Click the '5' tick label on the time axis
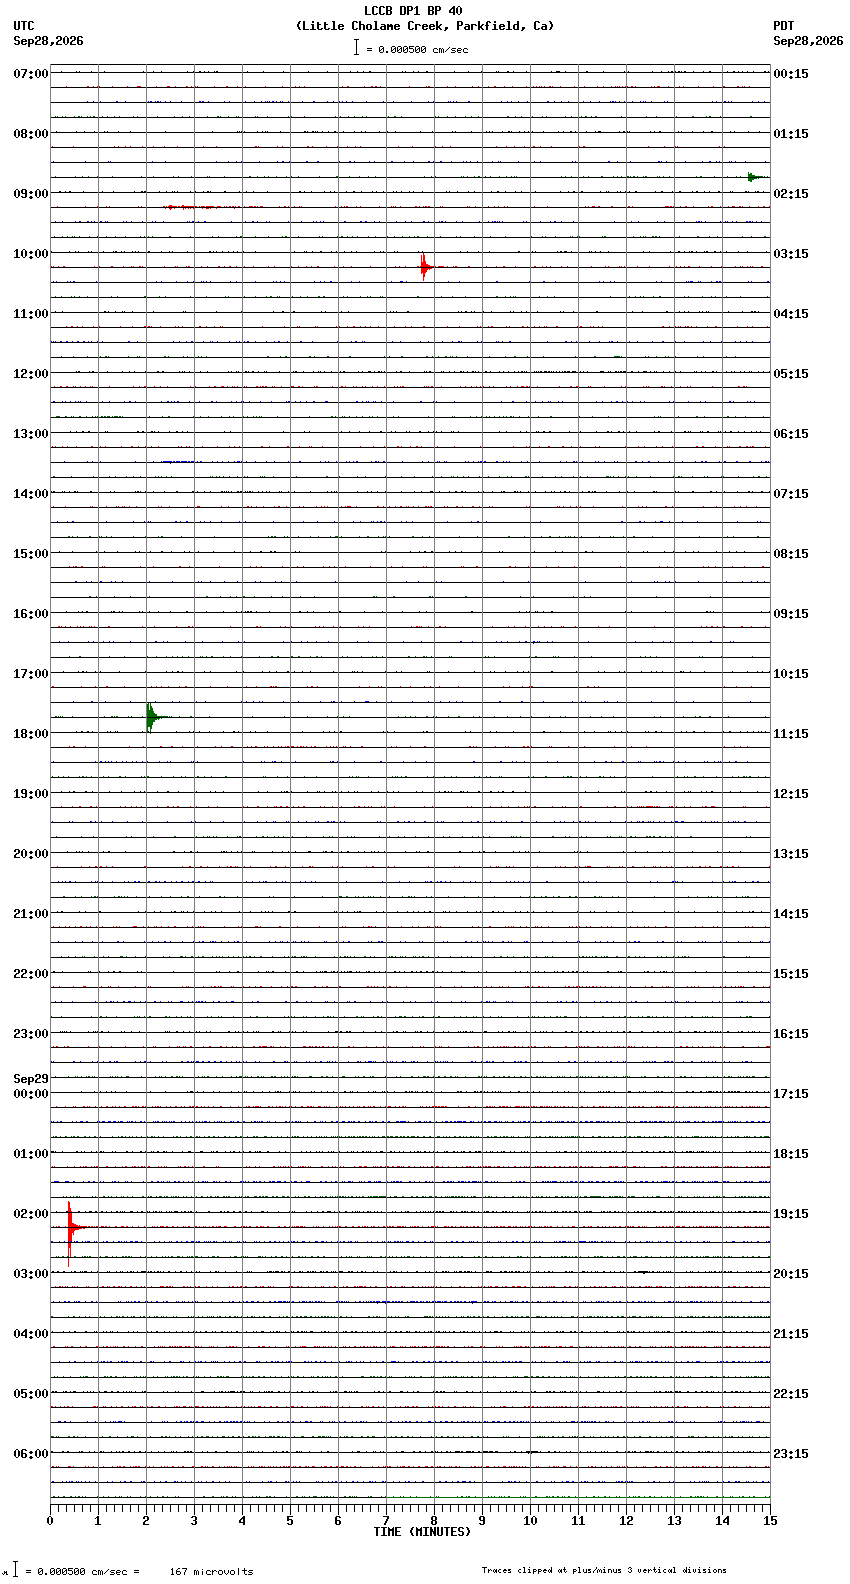 [290, 1521]
